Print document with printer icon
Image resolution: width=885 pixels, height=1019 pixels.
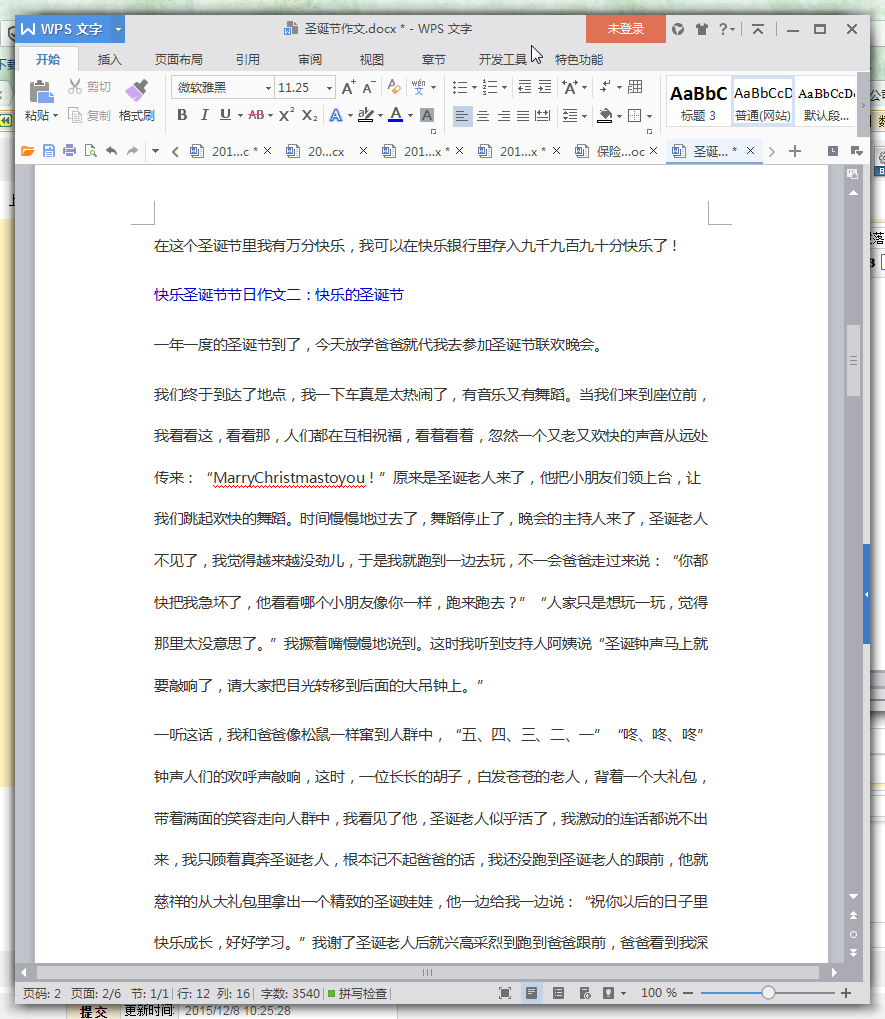click(70, 151)
